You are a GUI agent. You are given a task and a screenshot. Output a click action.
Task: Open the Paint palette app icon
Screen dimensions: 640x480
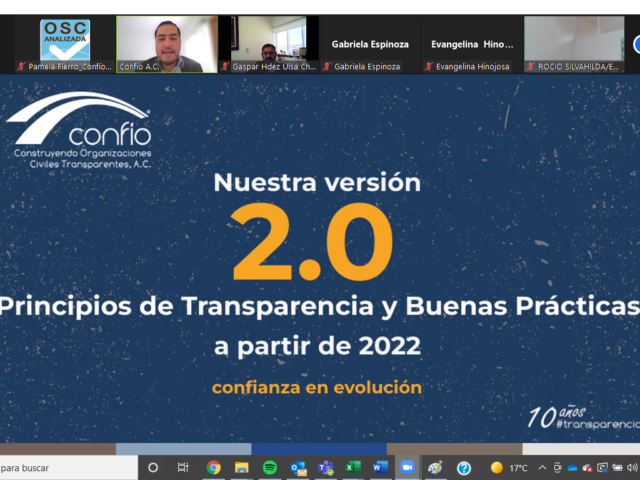pyautogui.click(x=436, y=467)
